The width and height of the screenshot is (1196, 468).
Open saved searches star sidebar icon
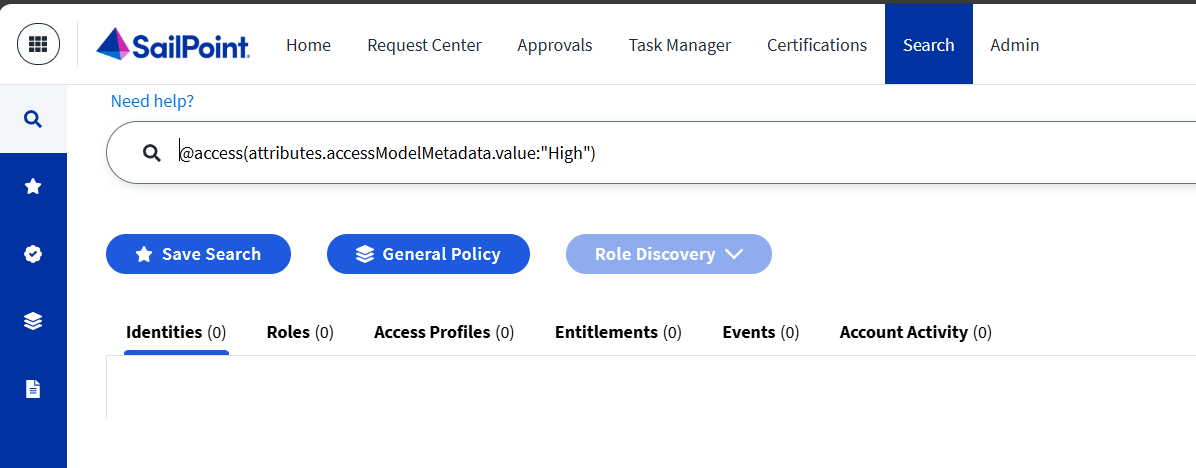click(33, 186)
